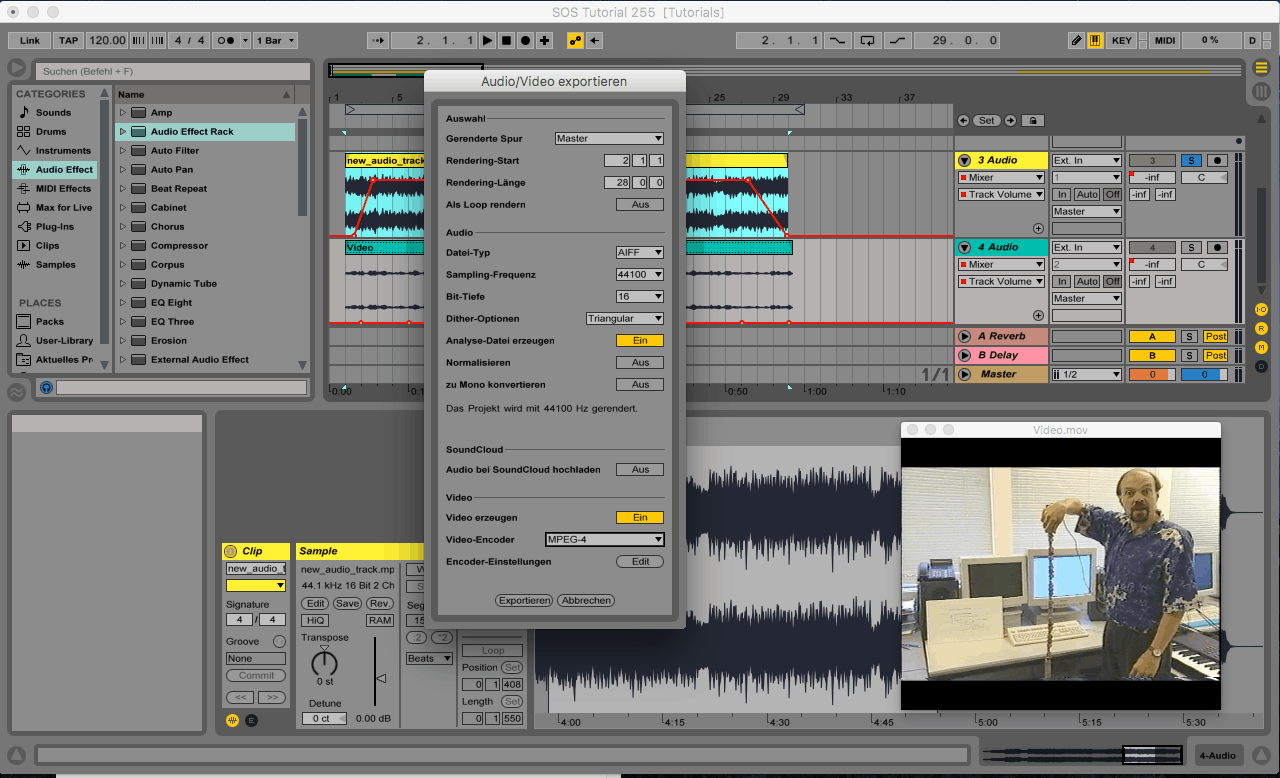
Task: Click the Abbrechen button
Action: coord(587,601)
